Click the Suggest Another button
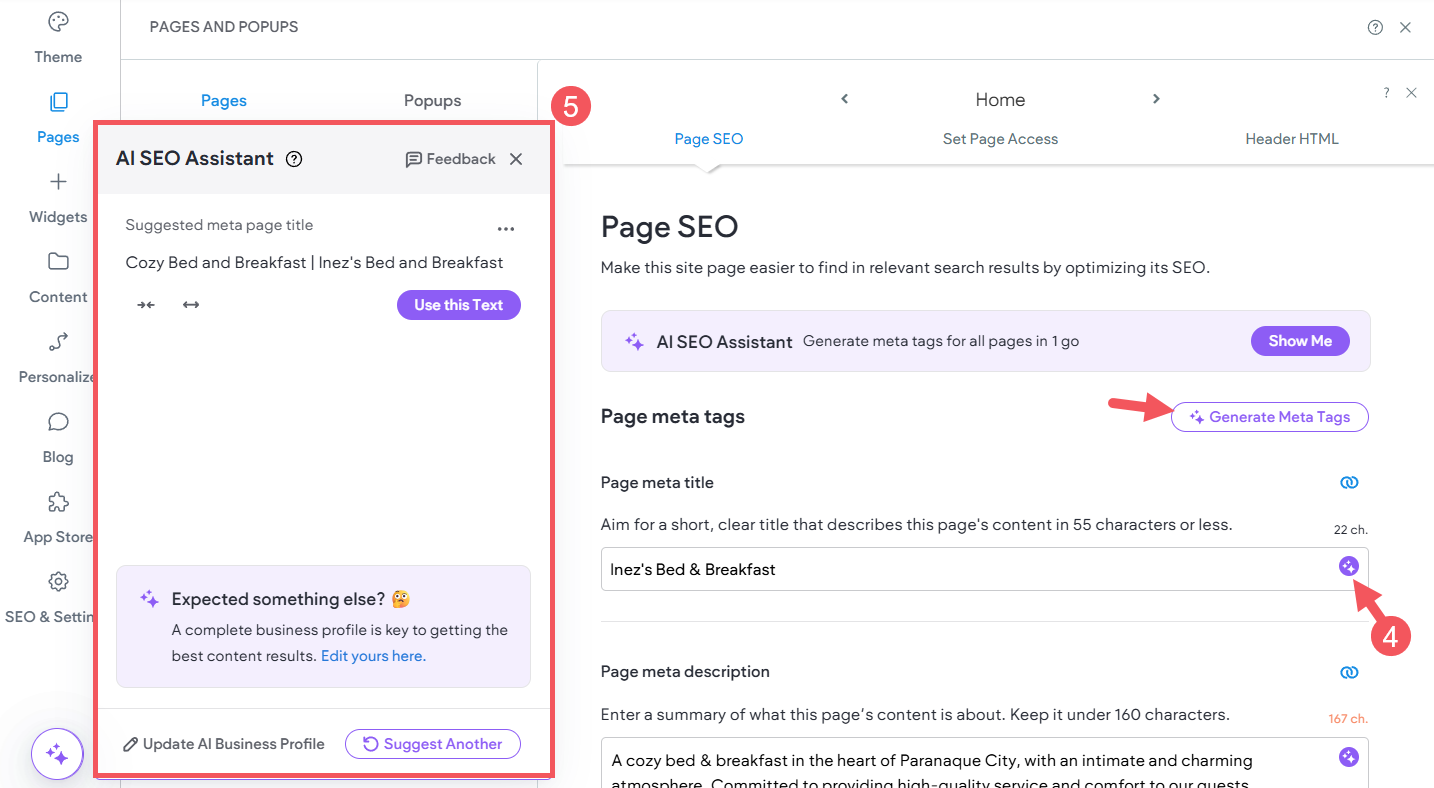 click(432, 744)
